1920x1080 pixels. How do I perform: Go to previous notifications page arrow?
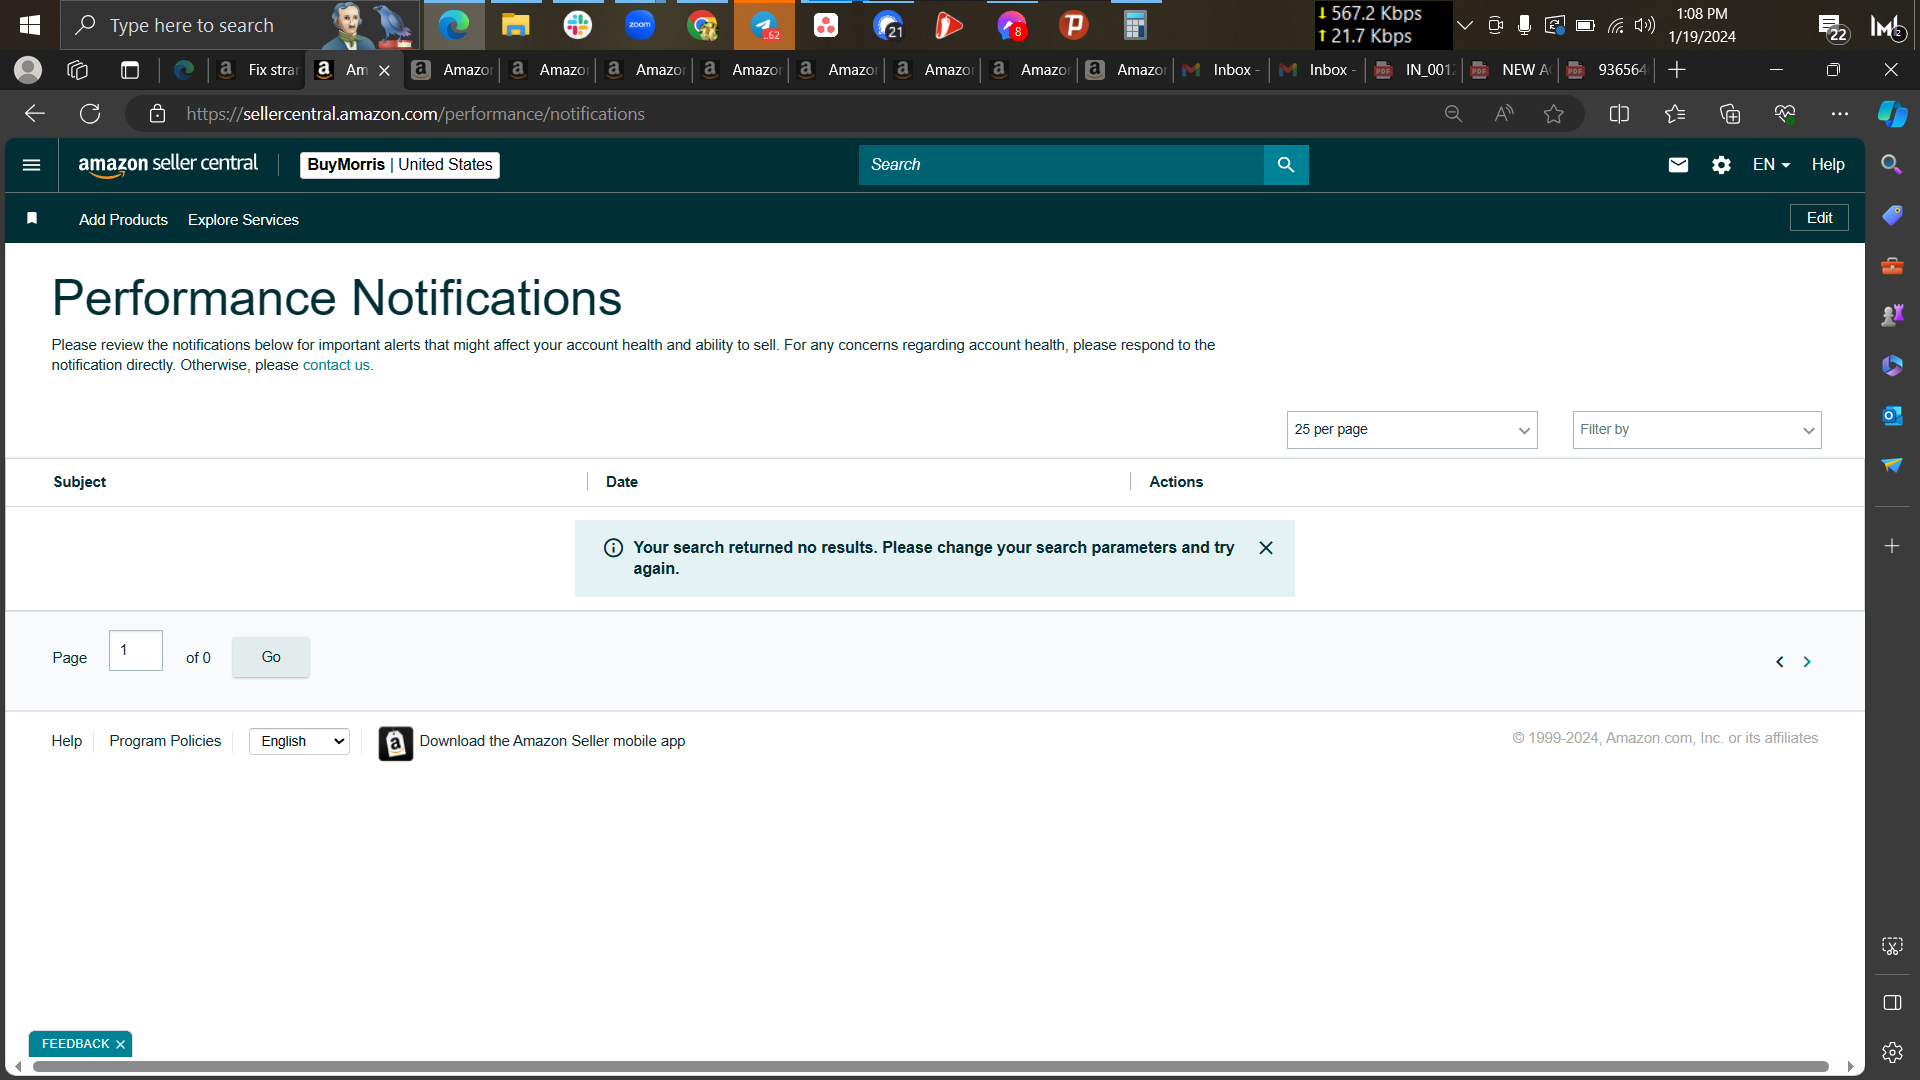(1780, 662)
